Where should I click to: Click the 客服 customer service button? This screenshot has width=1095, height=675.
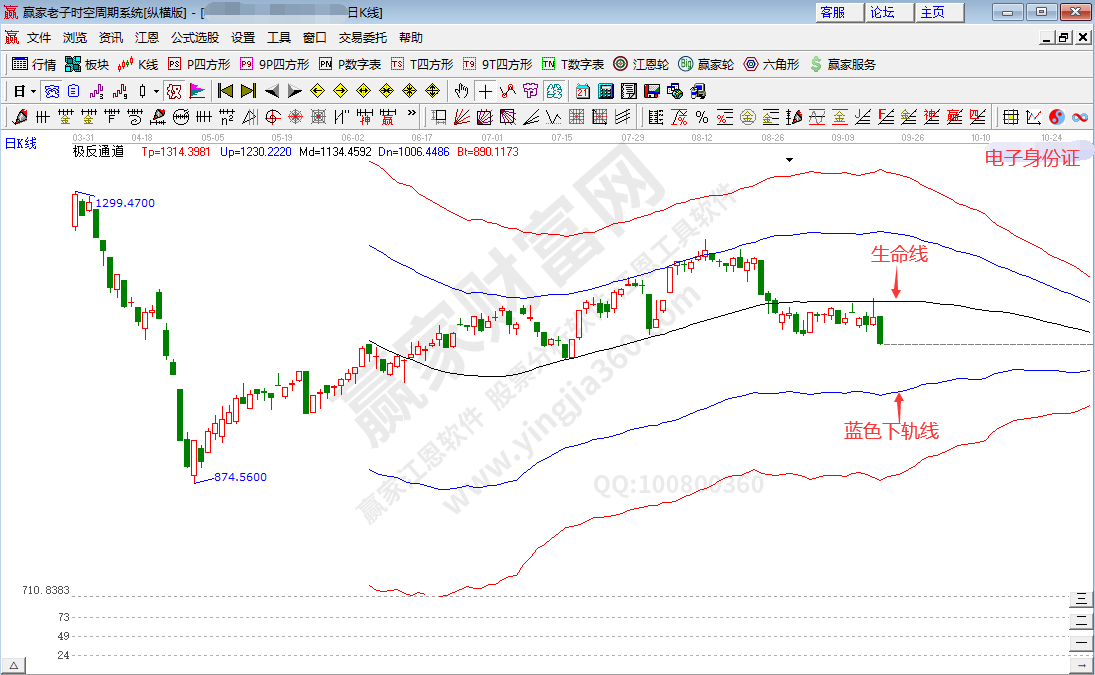832,12
